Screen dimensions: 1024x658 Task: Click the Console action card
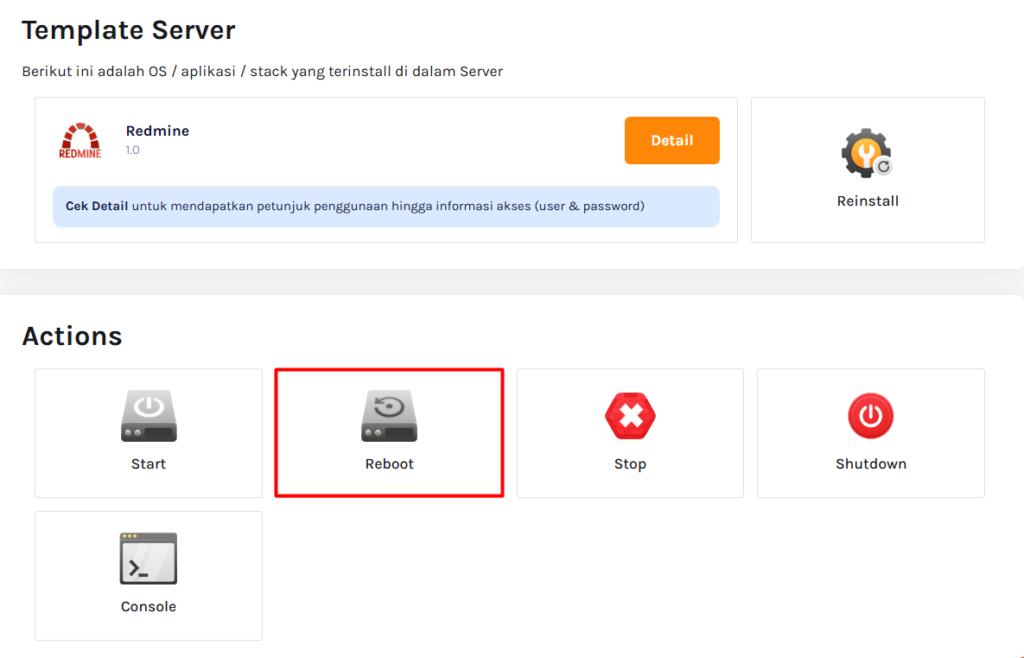pyautogui.click(x=148, y=576)
